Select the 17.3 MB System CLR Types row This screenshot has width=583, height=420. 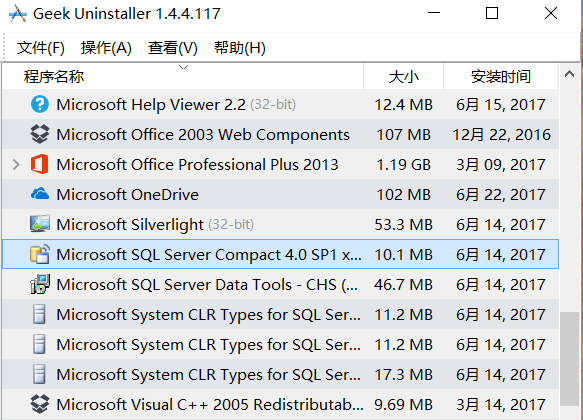280,374
